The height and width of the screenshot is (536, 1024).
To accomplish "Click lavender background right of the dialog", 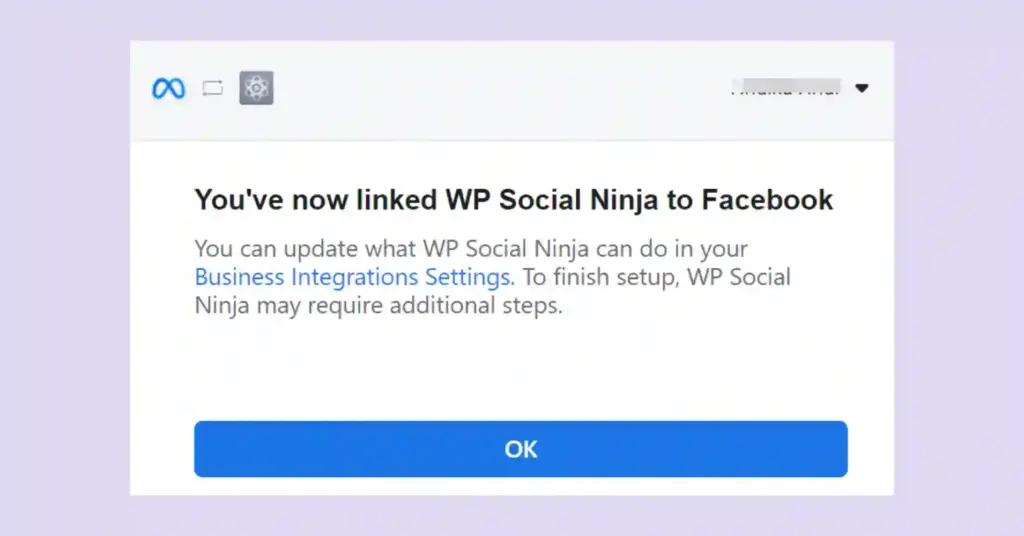I will click(x=958, y=270).
